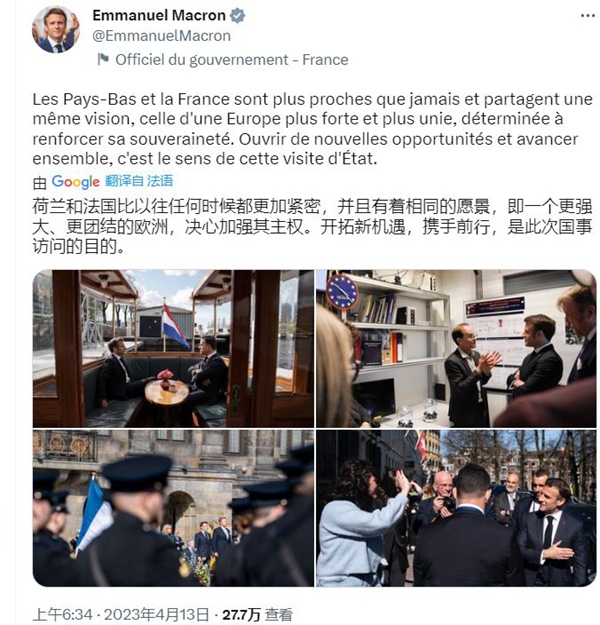This screenshot has width=600, height=625.
Task: Click the Dutch flag in boat photo
Action: tap(174, 325)
